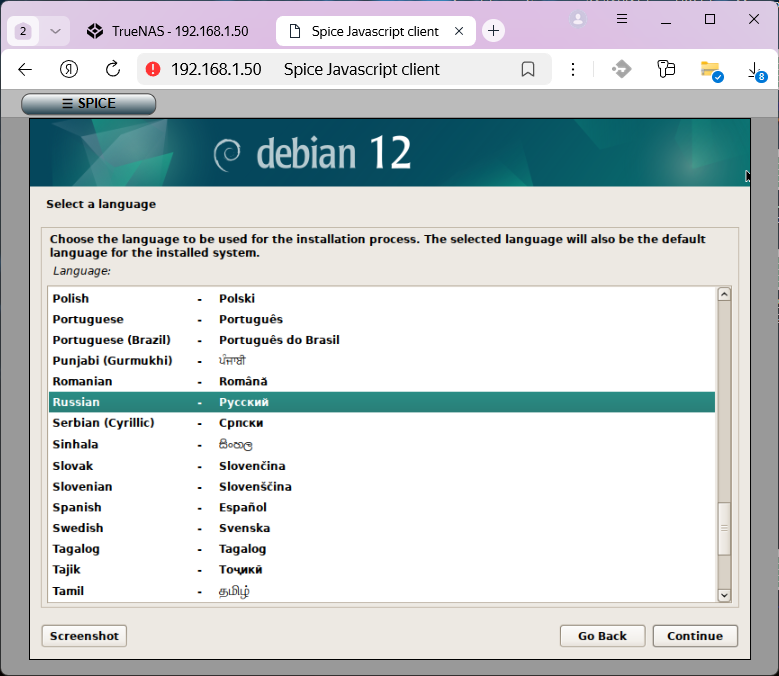Screen dimensions: 779x676
Task: Select Slovenian language row
Action: click(x=382, y=487)
